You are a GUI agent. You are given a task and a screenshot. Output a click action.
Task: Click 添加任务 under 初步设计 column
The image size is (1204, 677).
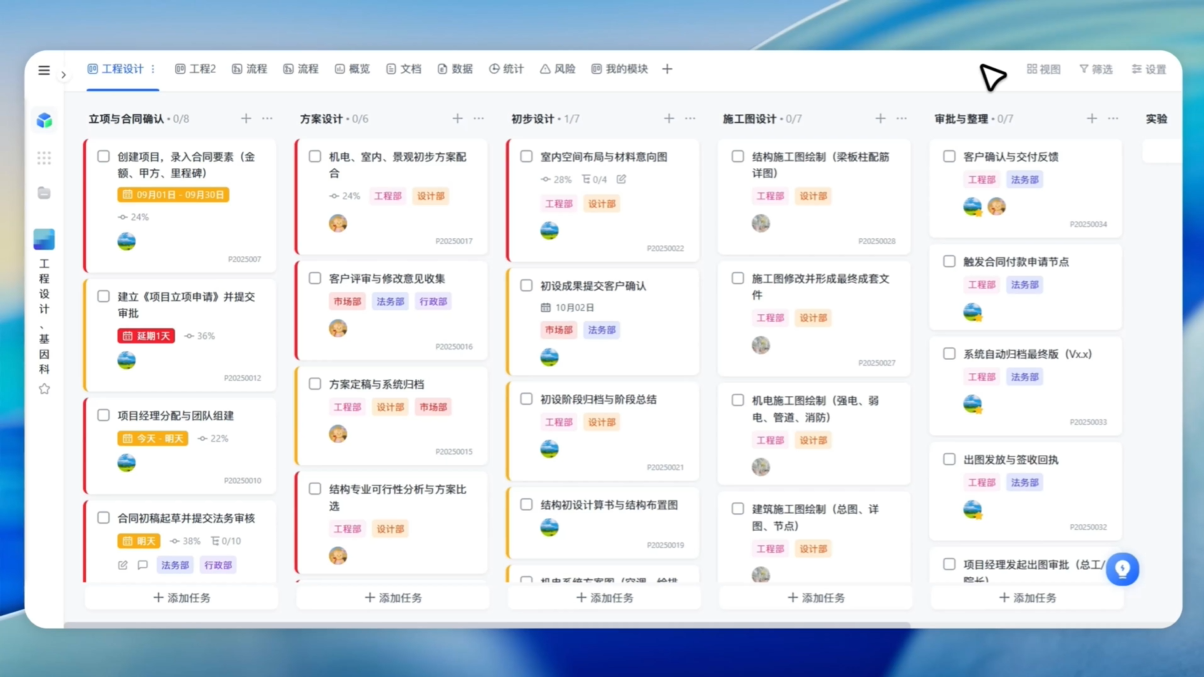coord(603,598)
